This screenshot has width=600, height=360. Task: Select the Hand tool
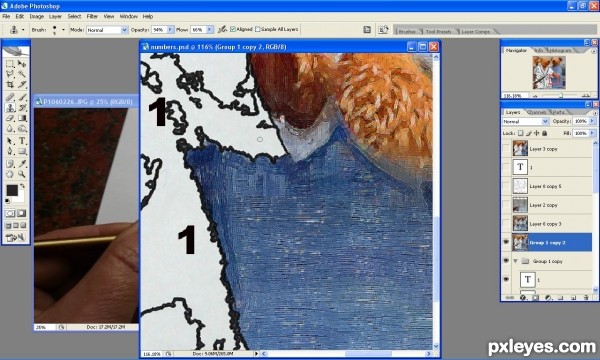point(10,174)
